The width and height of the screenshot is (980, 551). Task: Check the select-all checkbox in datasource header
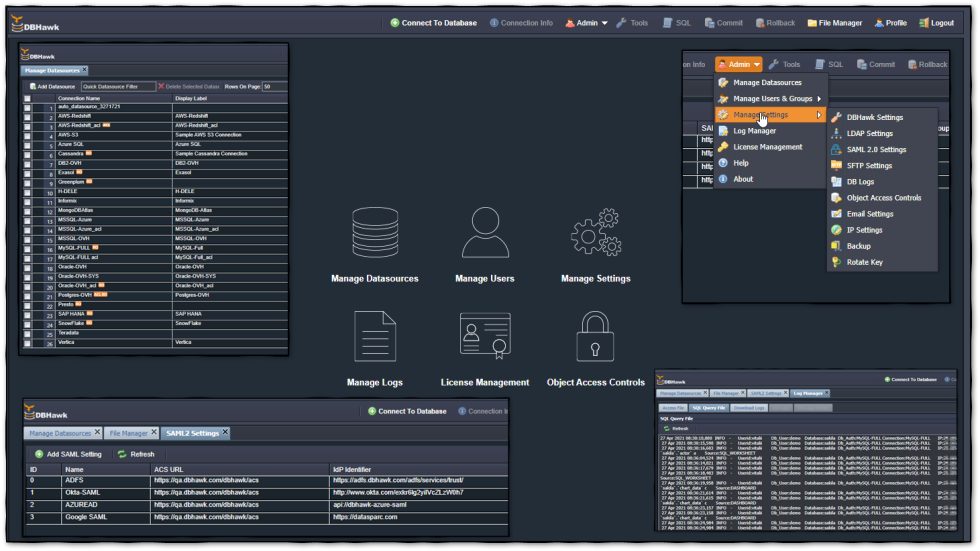pyautogui.click(x=28, y=99)
